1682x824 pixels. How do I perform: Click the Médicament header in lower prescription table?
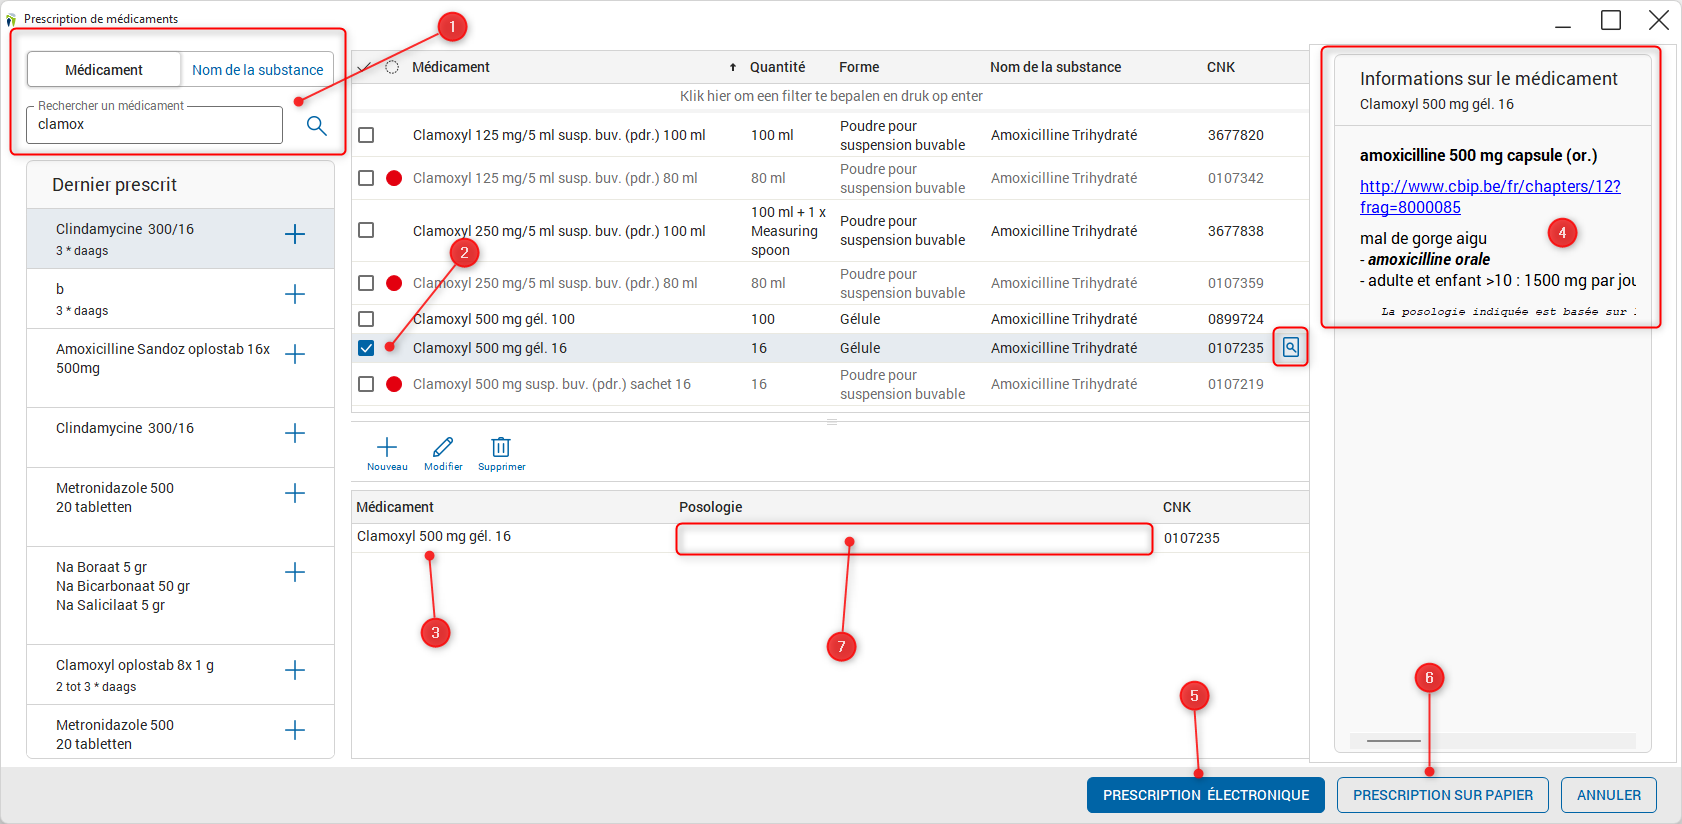(395, 507)
